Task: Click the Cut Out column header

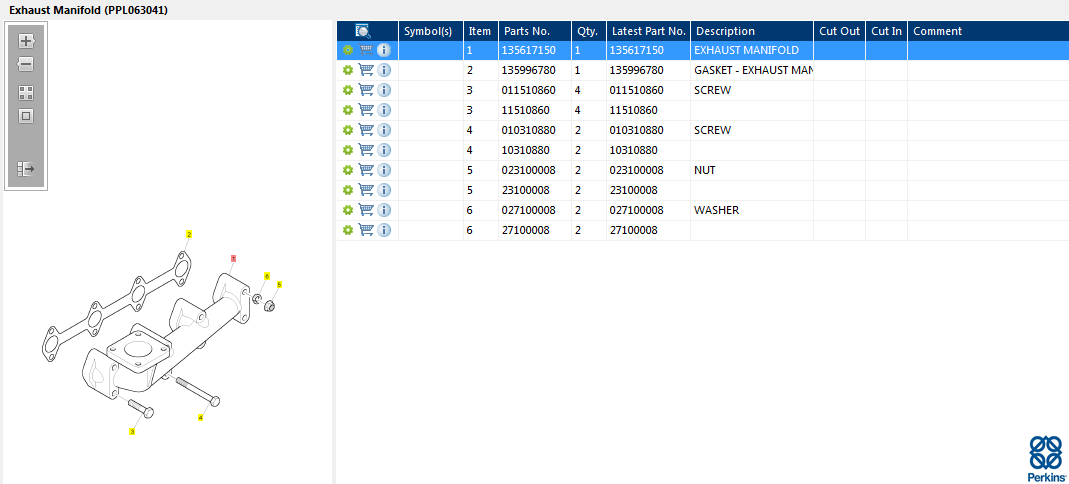Action: tap(840, 31)
